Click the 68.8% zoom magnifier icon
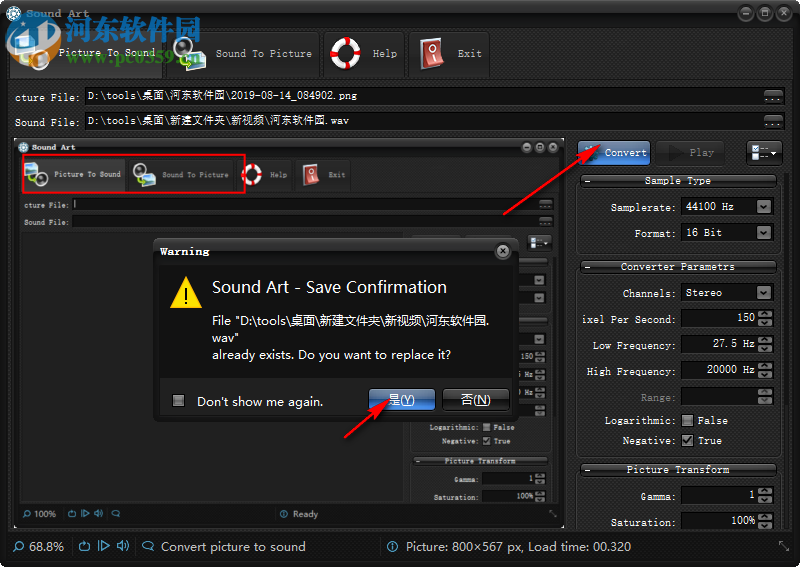Viewport: 800px width, 567px height. click(x=19, y=547)
